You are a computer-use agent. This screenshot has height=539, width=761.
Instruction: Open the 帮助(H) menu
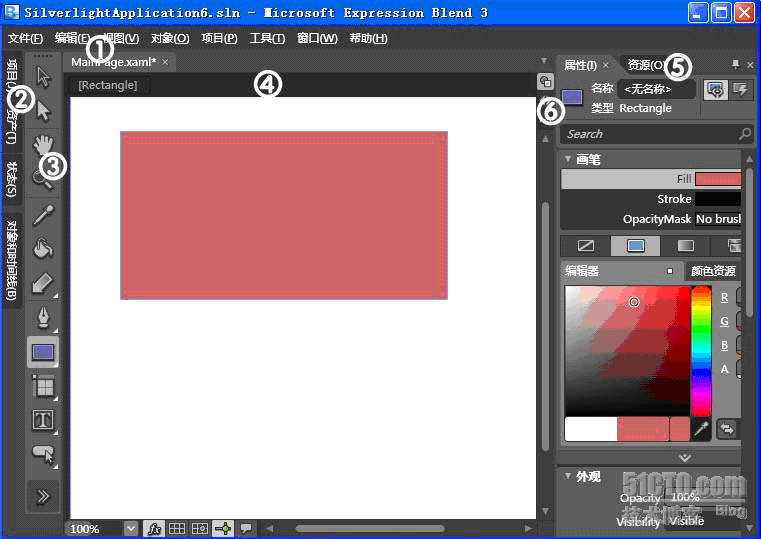pyautogui.click(x=368, y=38)
